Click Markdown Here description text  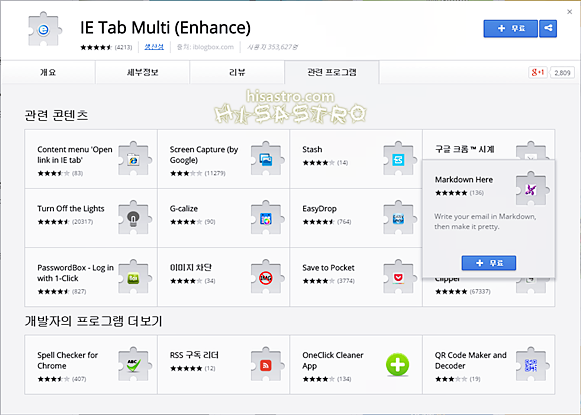(485, 222)
